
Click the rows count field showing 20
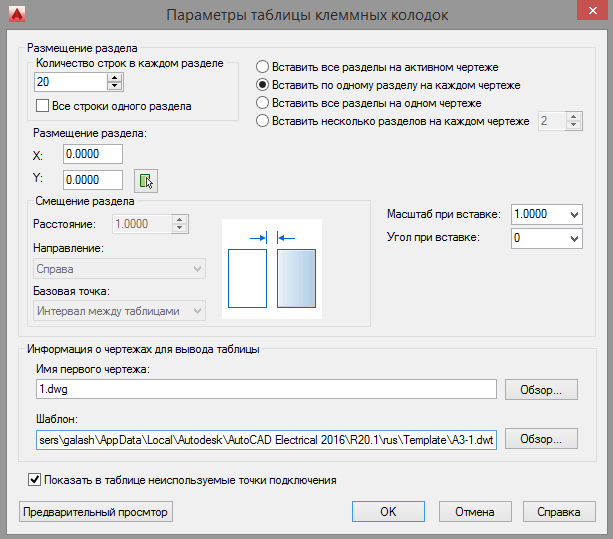tap(70, 82)
